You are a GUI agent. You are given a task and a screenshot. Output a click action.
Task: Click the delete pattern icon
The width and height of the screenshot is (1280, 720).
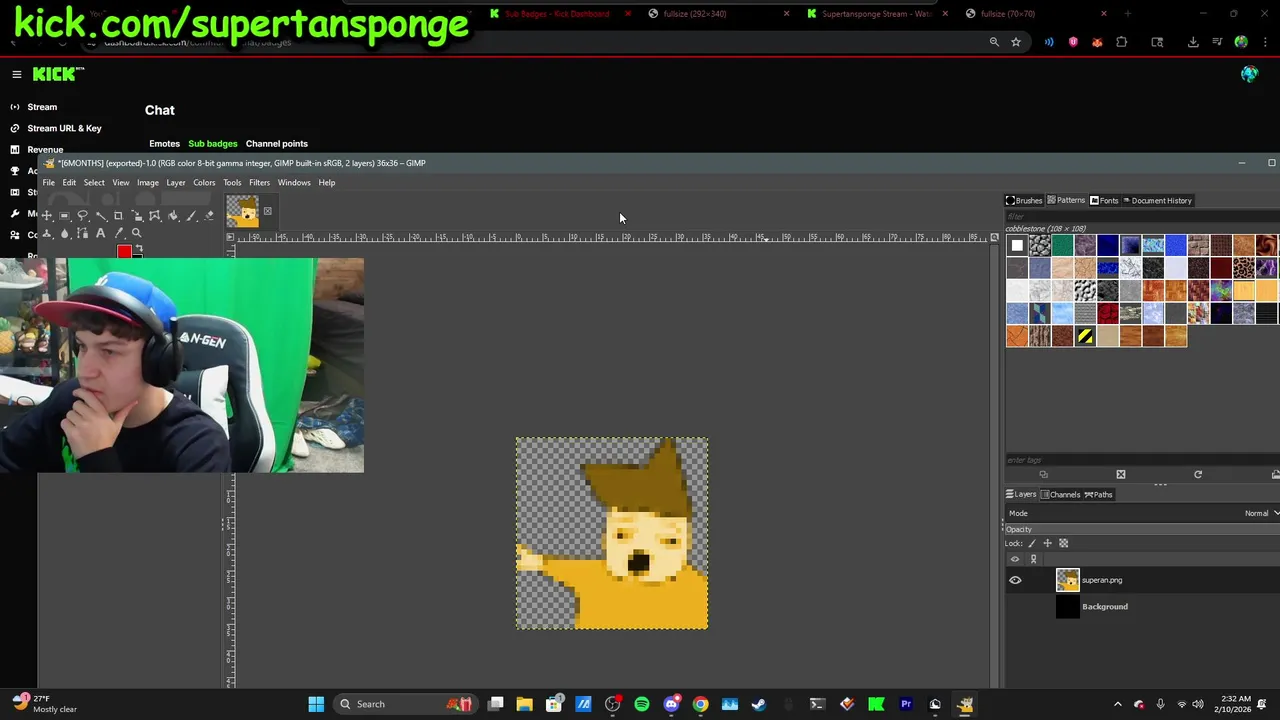pyautogui.click(x=1121, y=474)
